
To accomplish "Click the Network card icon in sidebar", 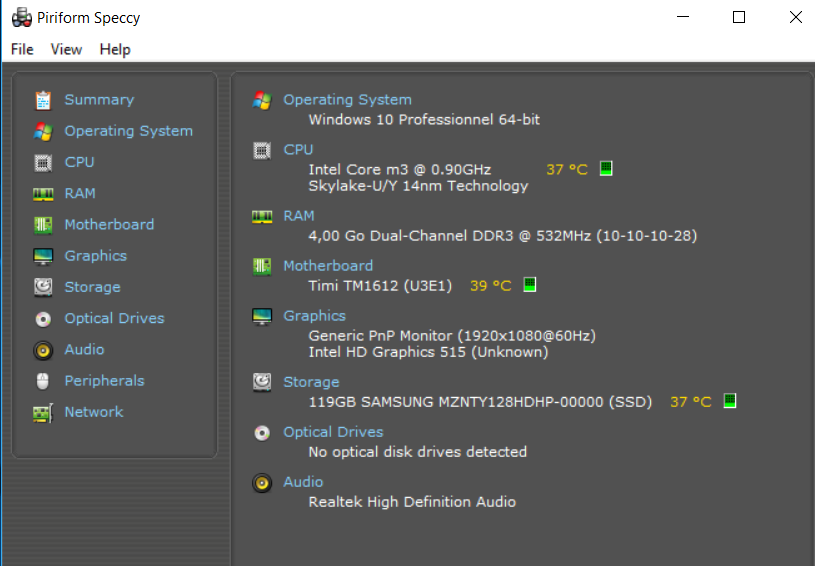I will click(x=43, y=413).
